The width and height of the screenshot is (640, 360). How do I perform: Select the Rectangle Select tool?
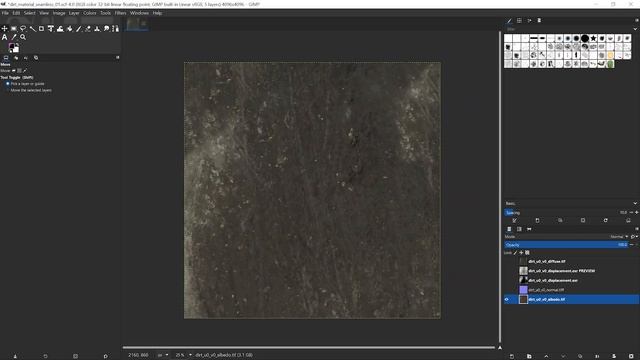14,29
